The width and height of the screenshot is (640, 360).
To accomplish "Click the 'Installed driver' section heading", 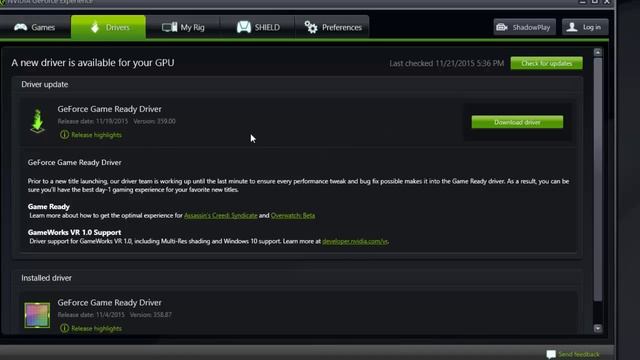I will point(47,278).
